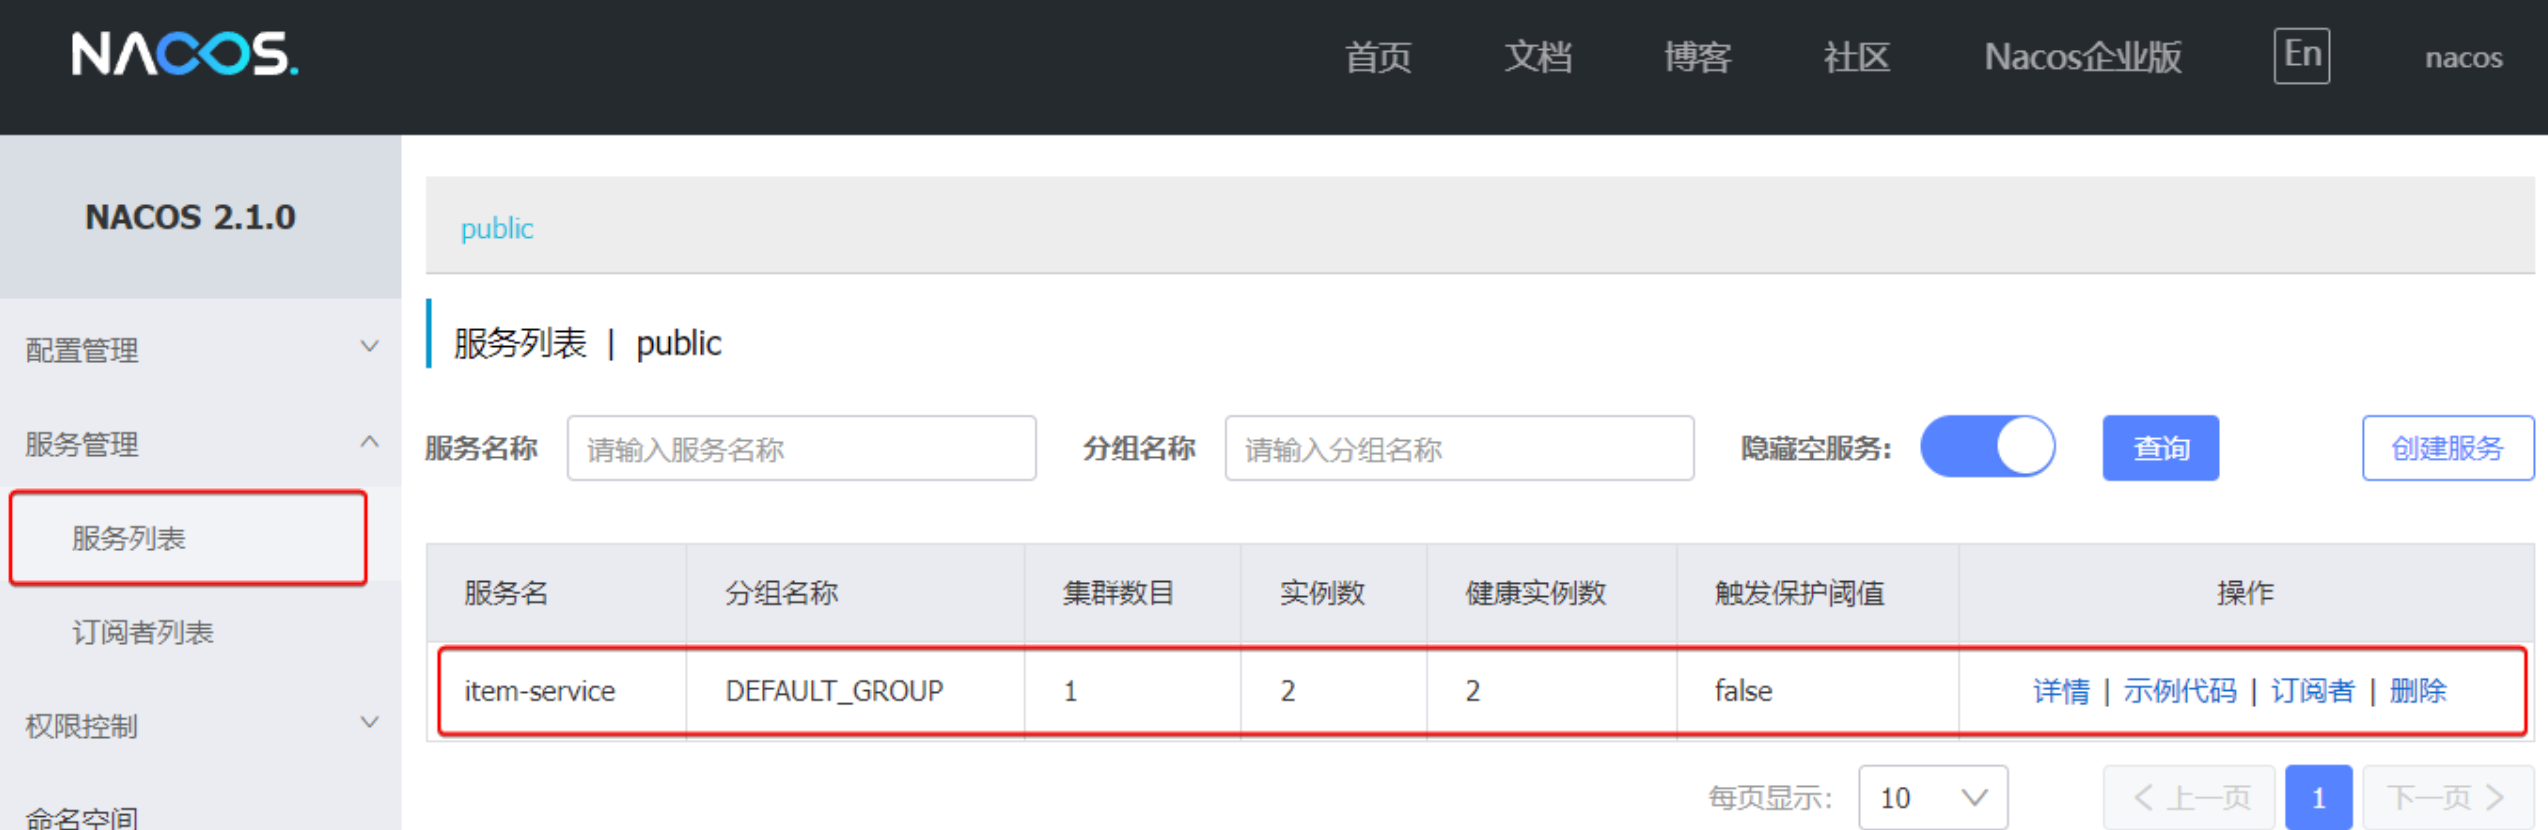Open the 文档 nav link
The image size is (2548, 830).
pos(1538,57)
